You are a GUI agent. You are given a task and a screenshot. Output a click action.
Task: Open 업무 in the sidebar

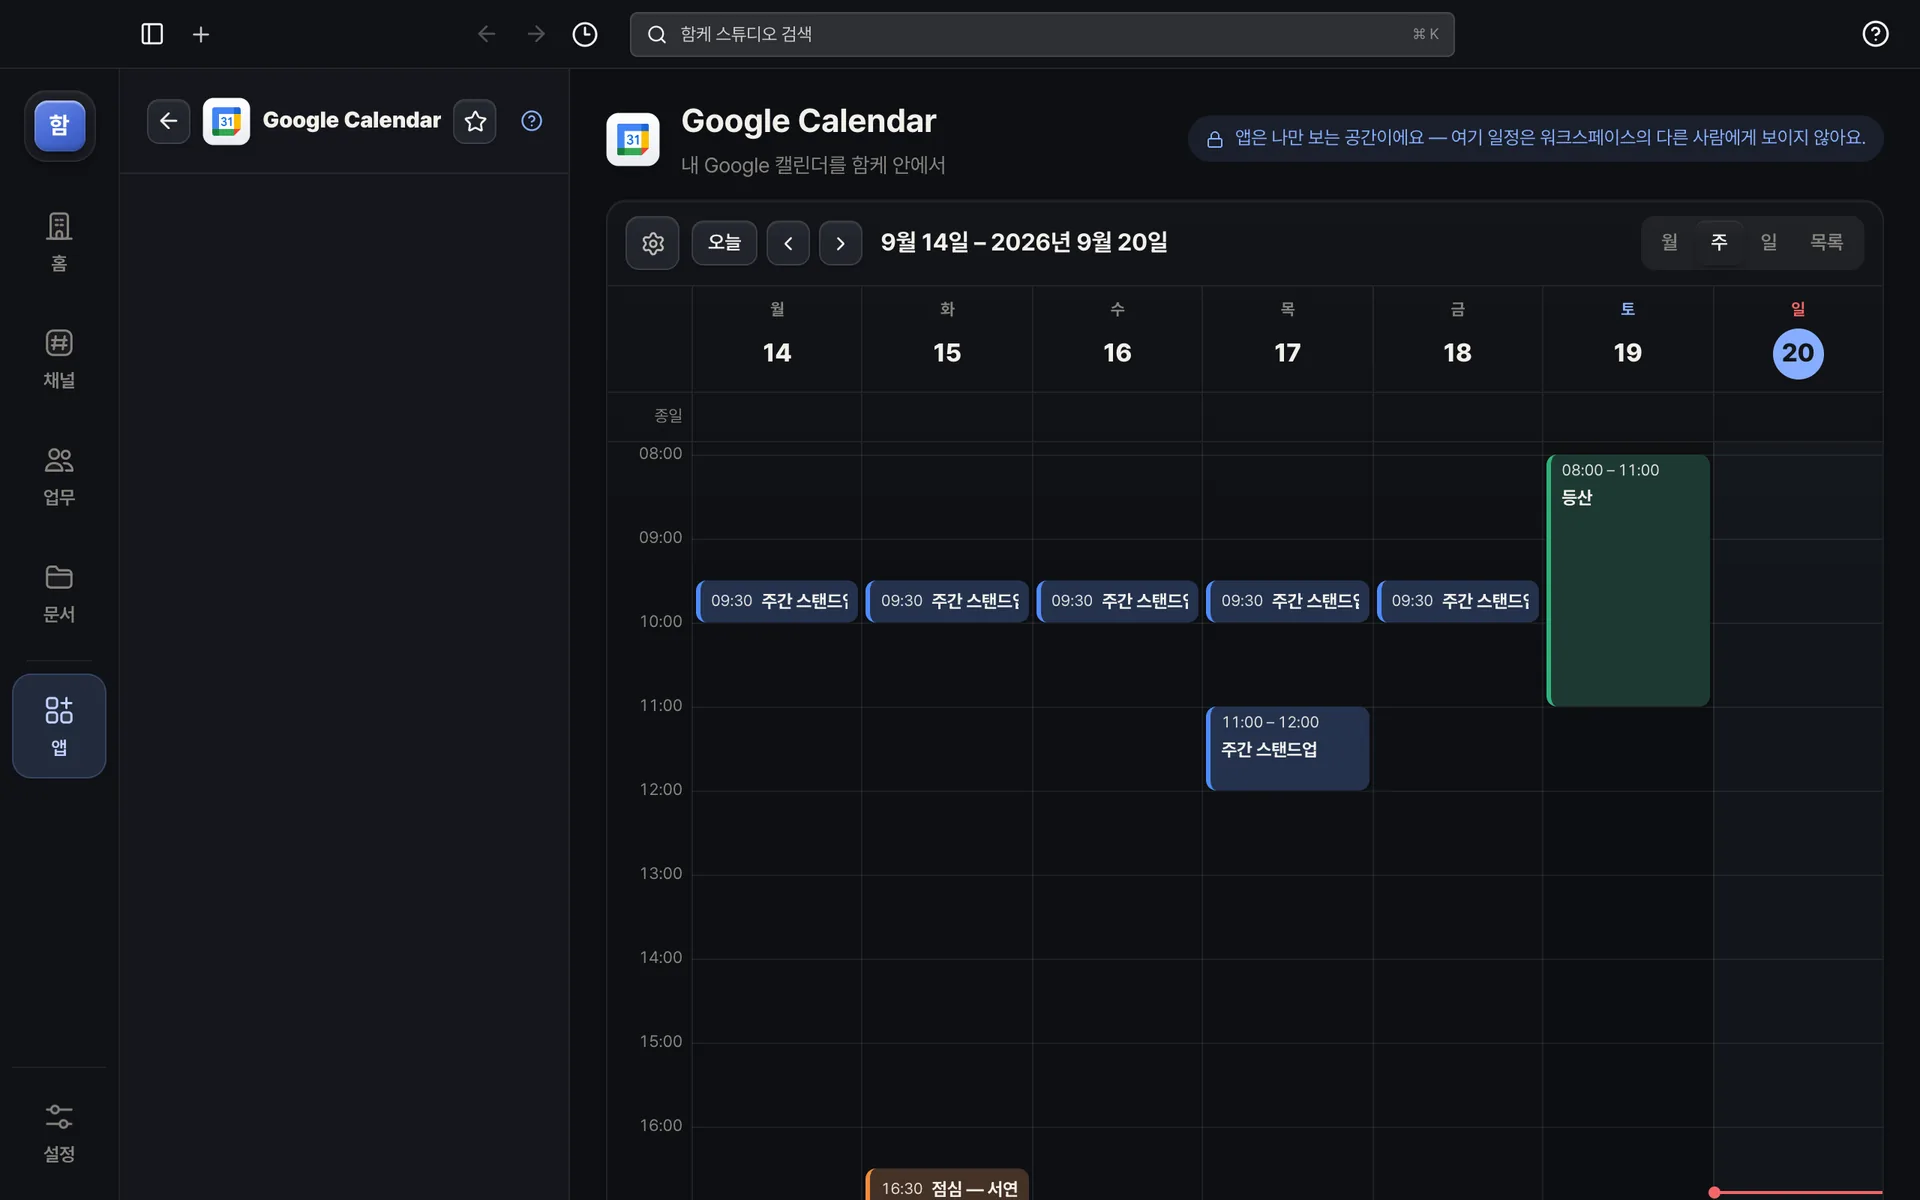[x=59, y=476]
